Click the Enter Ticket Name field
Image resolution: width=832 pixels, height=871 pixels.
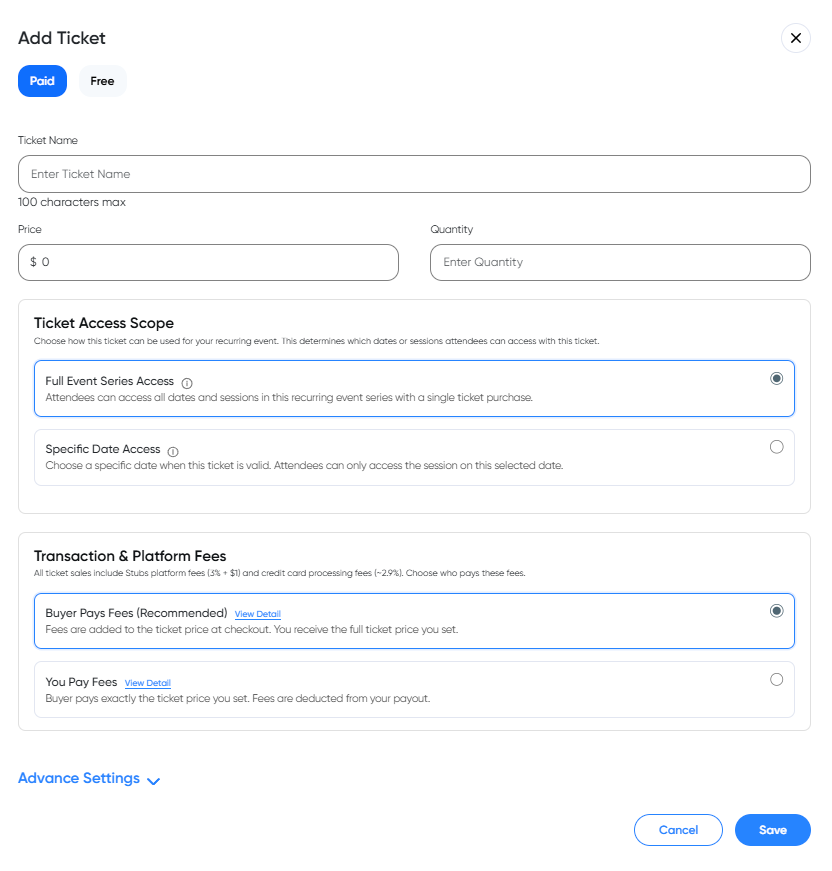414,173
